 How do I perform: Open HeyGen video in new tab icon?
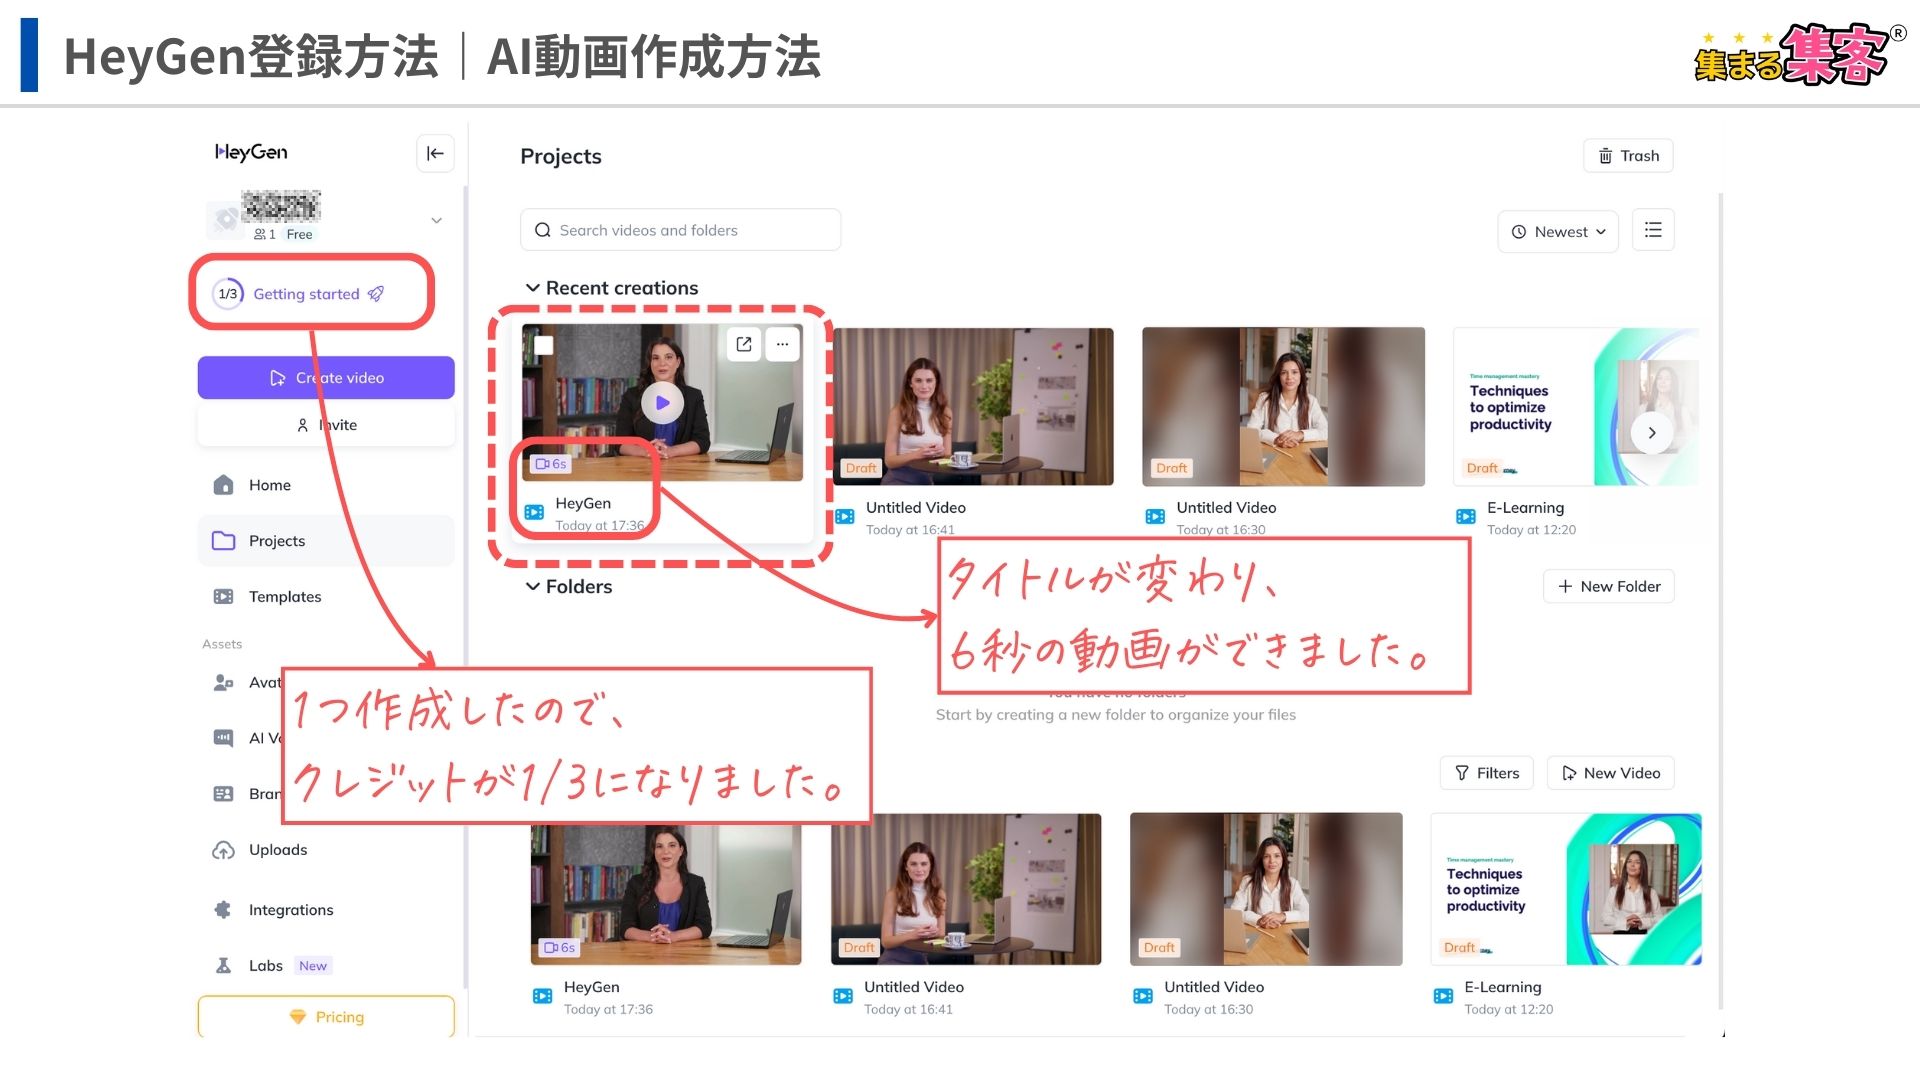tap(744, 344)
